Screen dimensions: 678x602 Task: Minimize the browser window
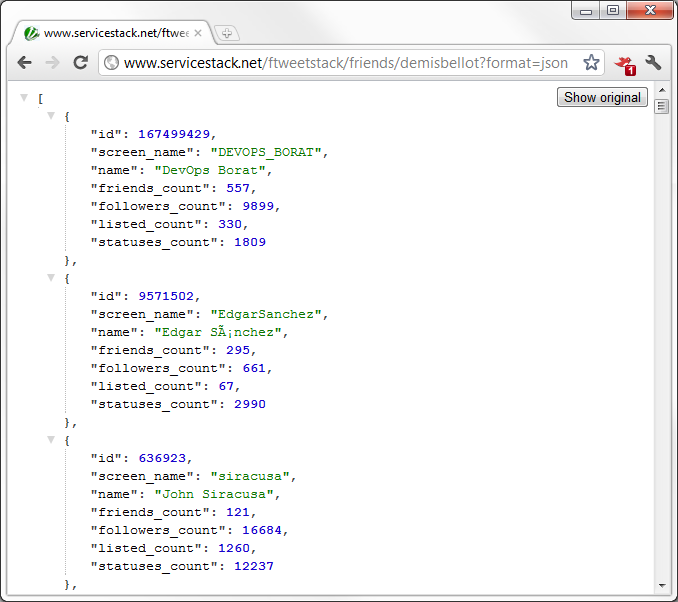tap(585, 11)
